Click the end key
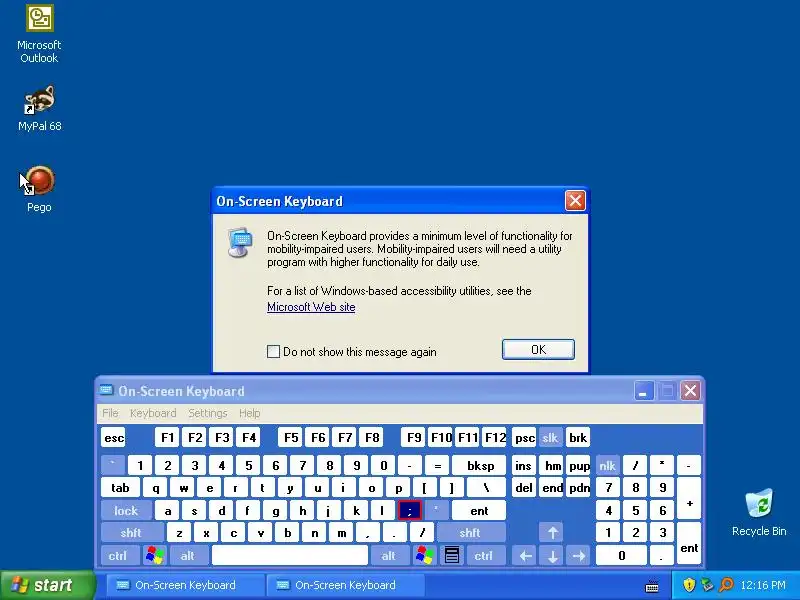800x600 pixels. click(552, 488)
